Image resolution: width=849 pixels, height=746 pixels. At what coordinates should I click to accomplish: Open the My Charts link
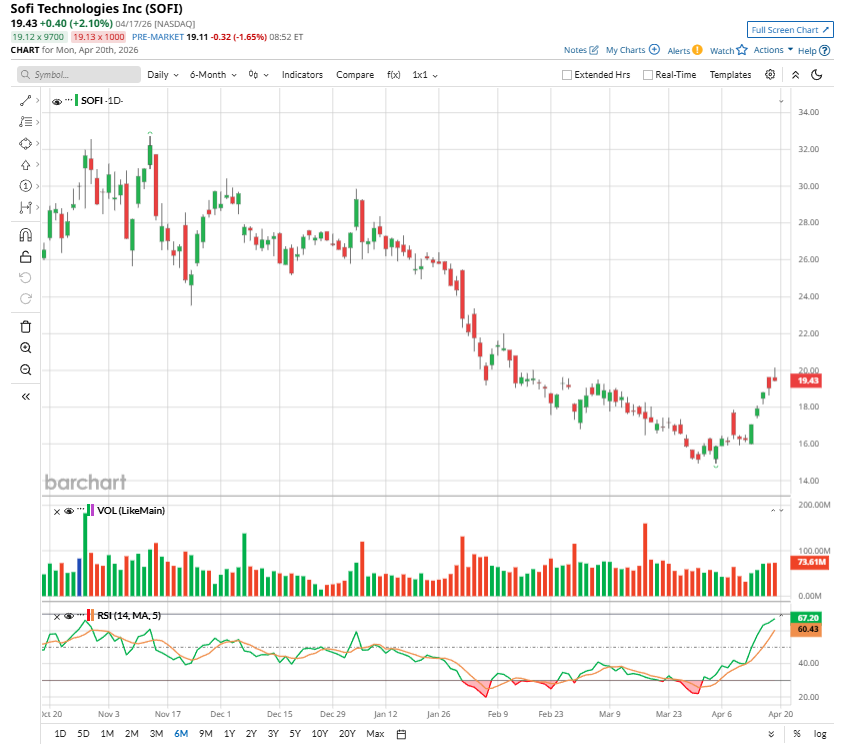[632, 50]
